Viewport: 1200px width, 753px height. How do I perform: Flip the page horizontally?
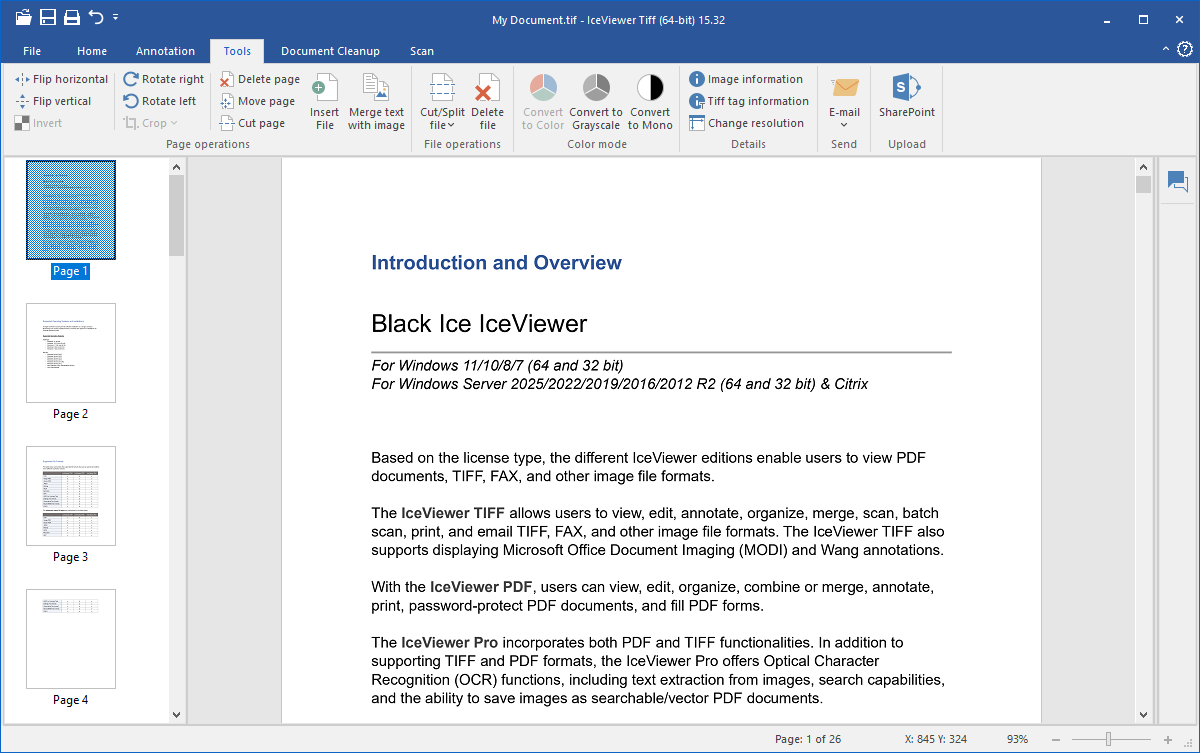click(x=61, y=79)
